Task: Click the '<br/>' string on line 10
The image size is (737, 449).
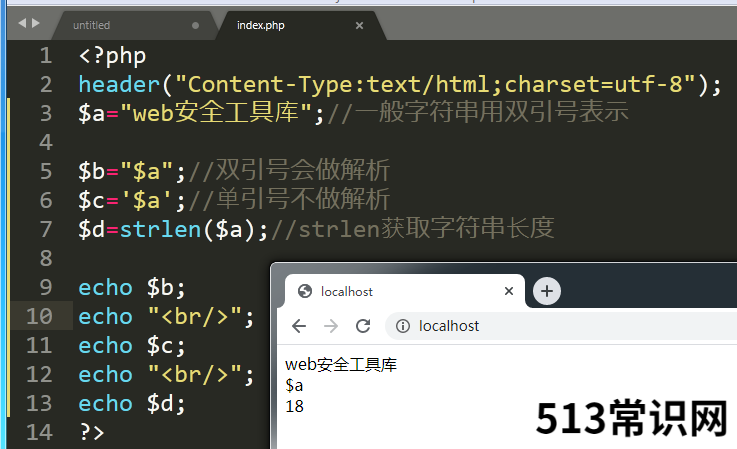Action: tap(195, 316)
